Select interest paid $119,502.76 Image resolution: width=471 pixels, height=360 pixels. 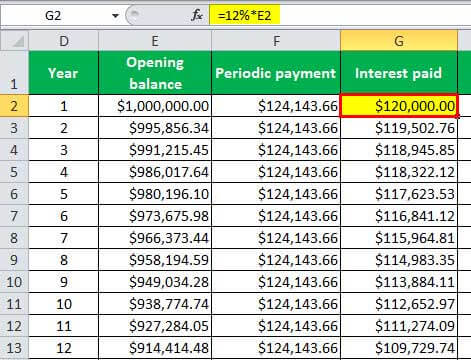tap(399, 128)
